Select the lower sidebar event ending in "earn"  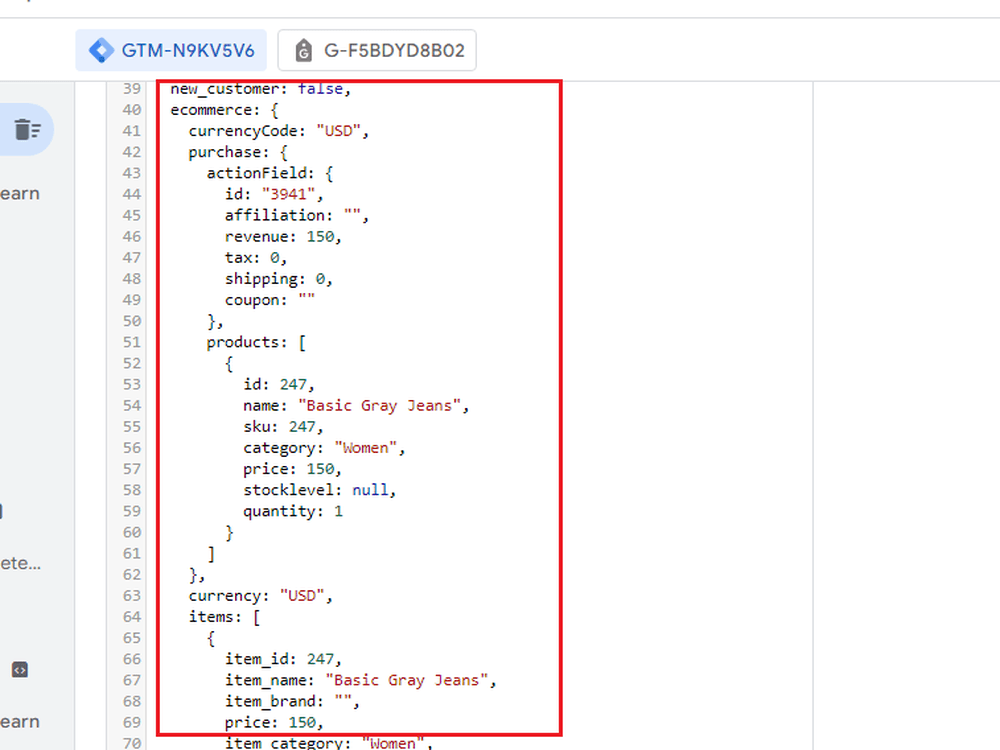tap(20, 721)
